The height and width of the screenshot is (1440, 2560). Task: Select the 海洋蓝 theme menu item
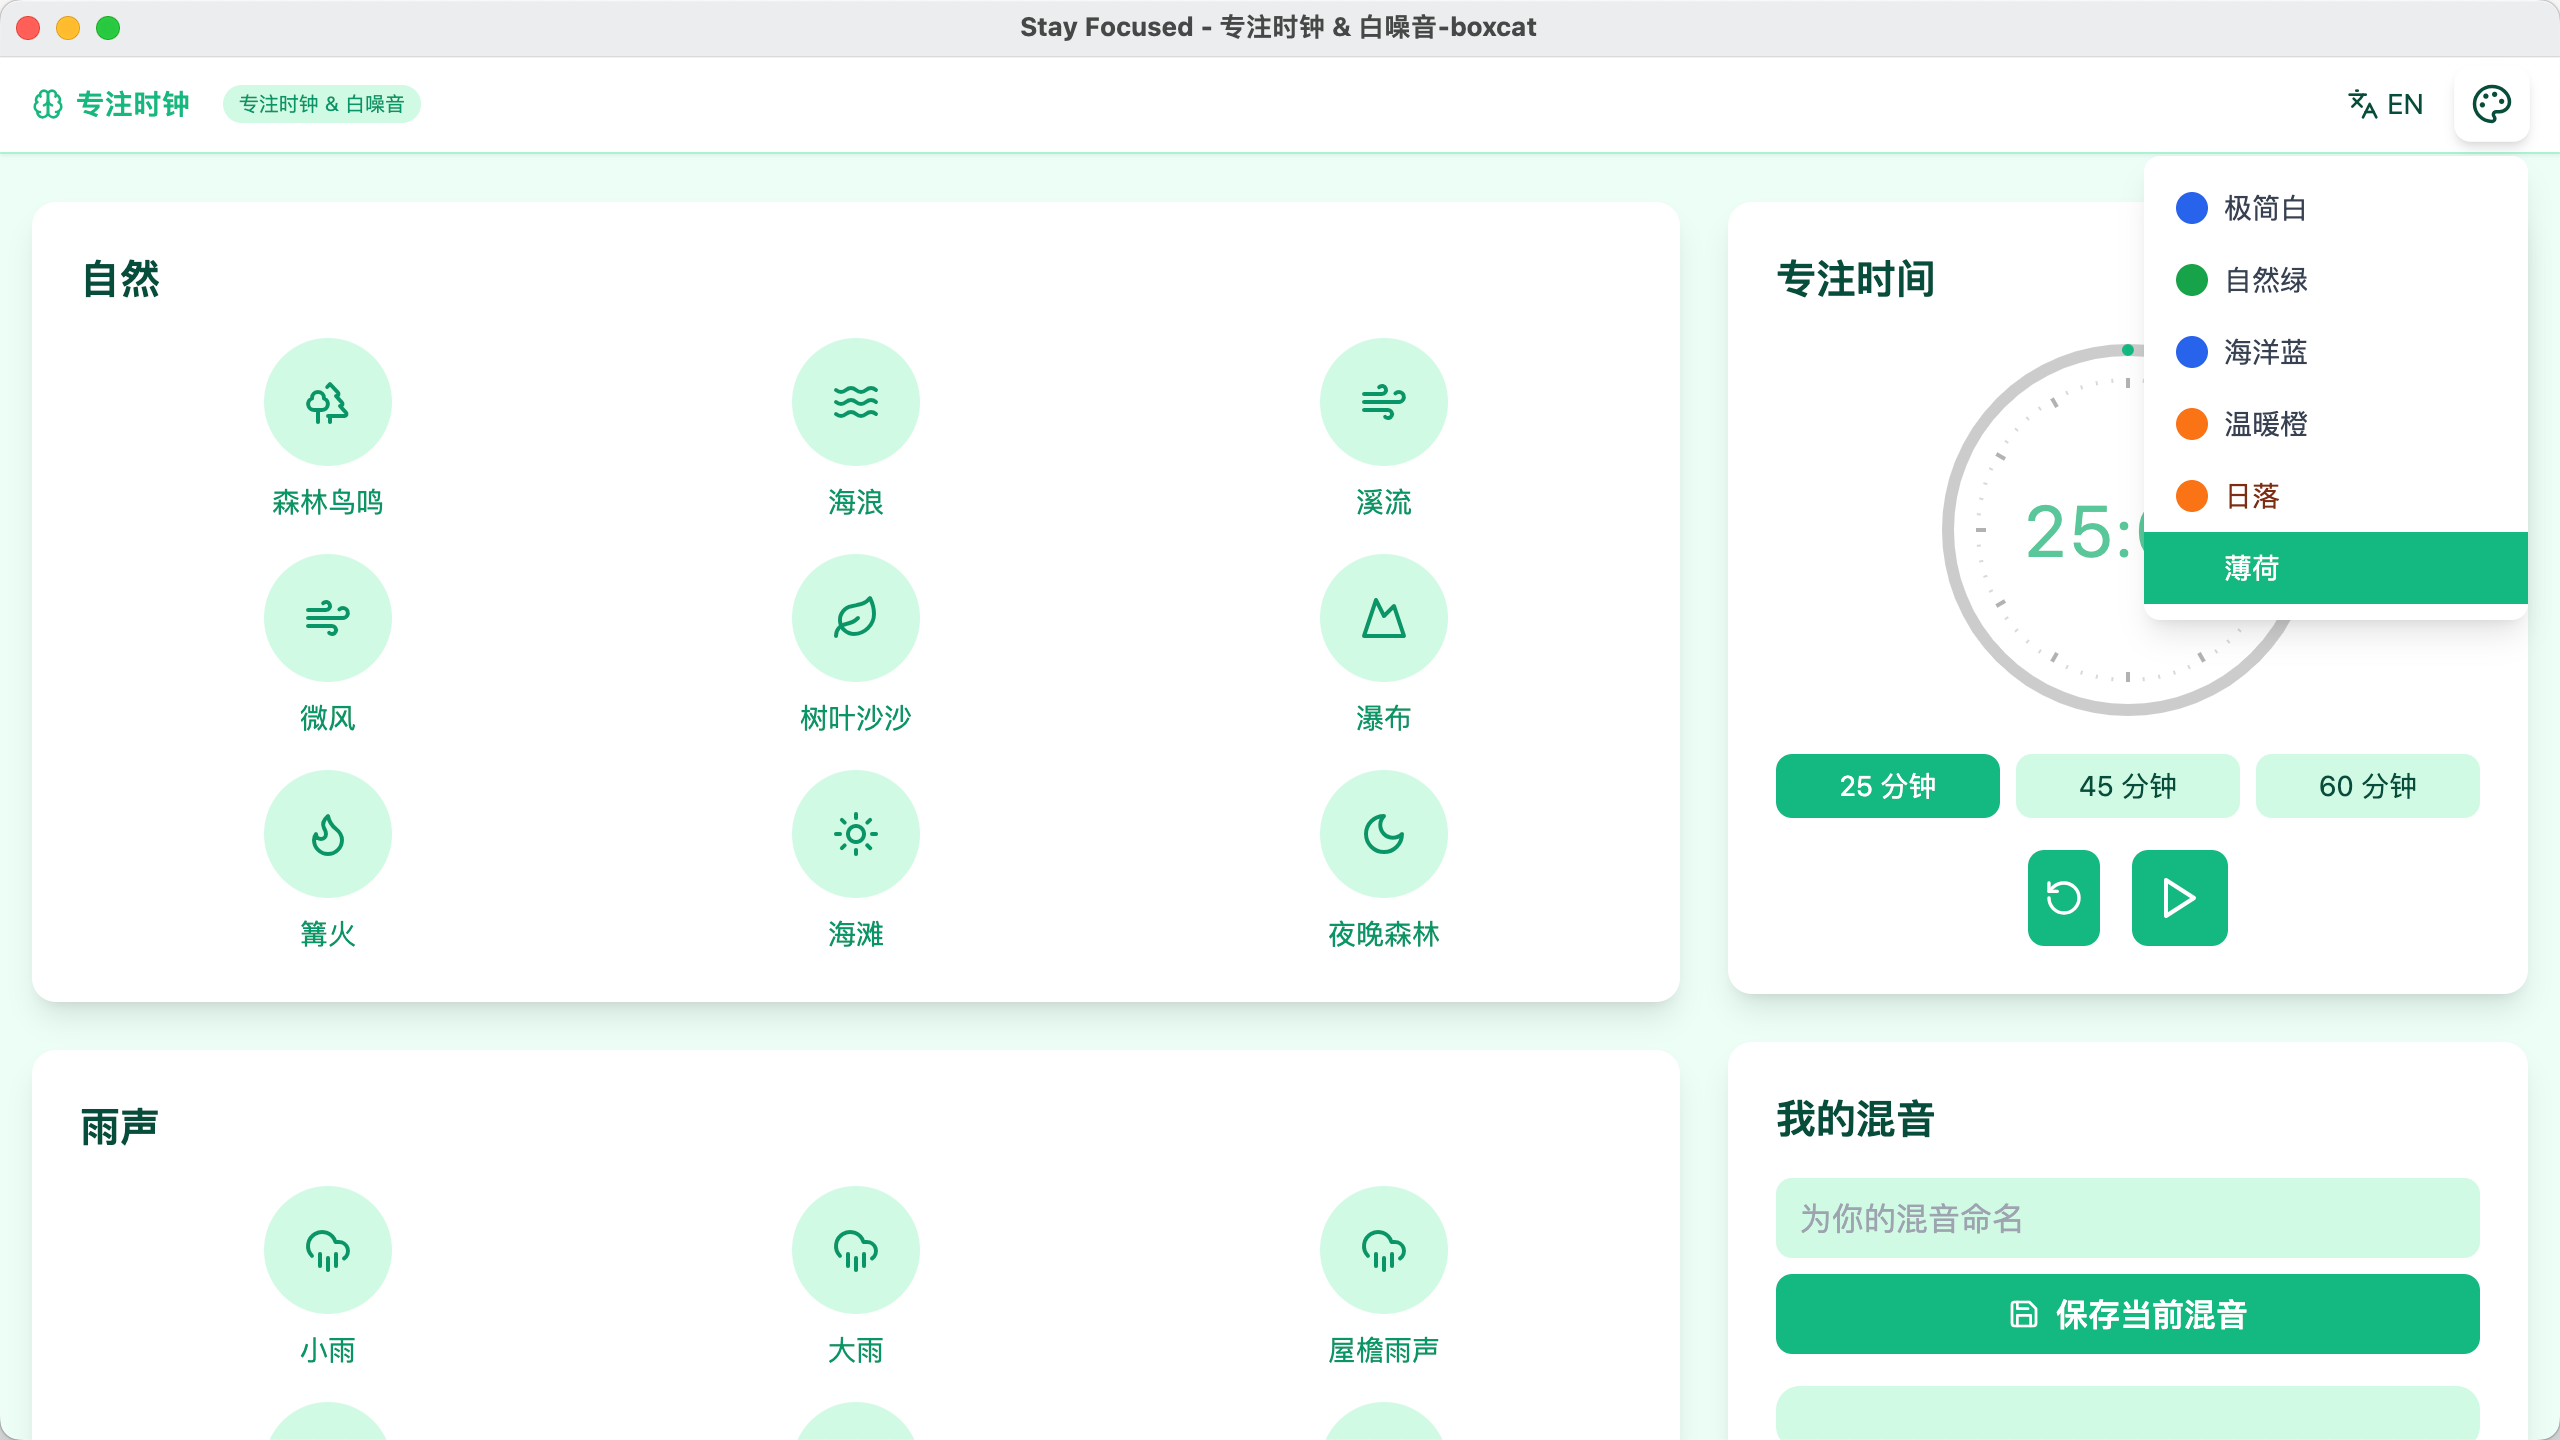click(2335, 352)
